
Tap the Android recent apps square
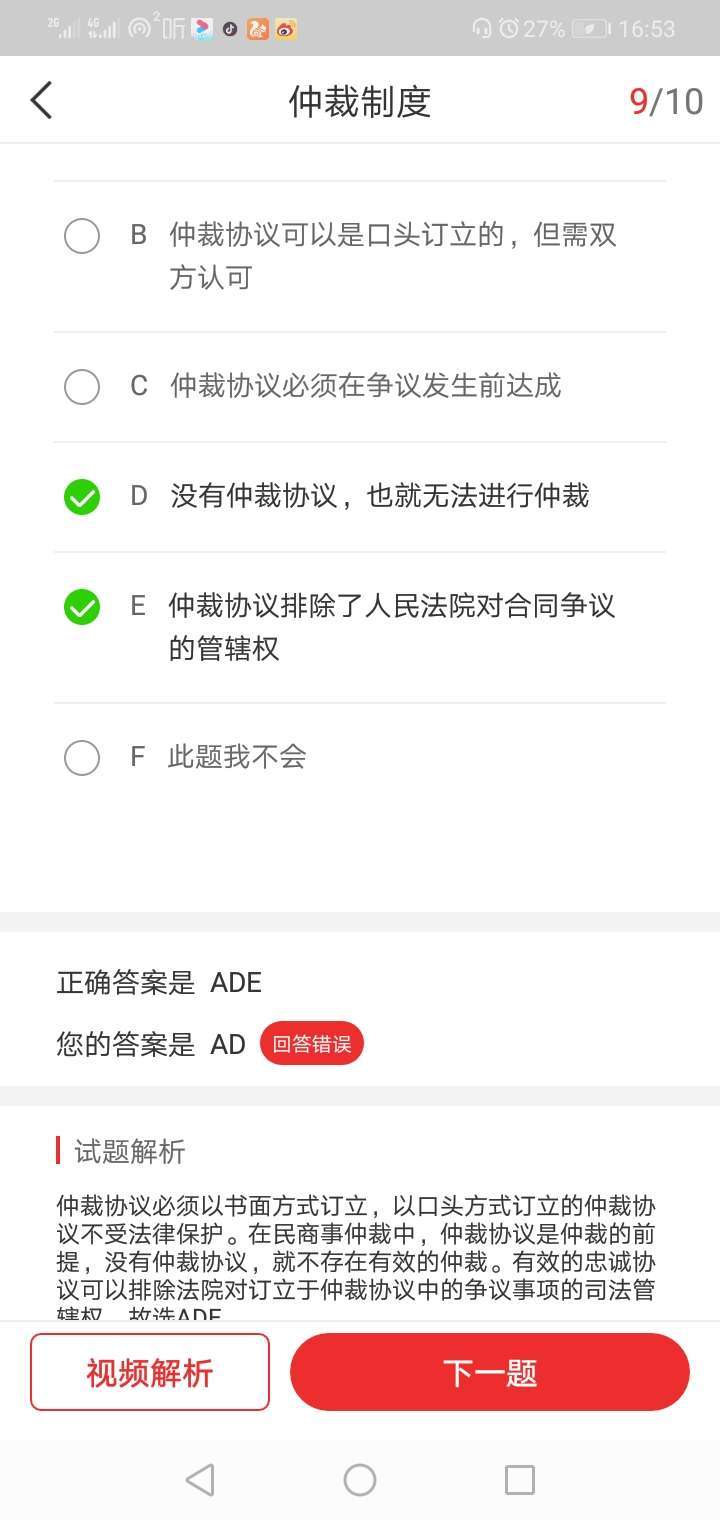coord(519,1479)
